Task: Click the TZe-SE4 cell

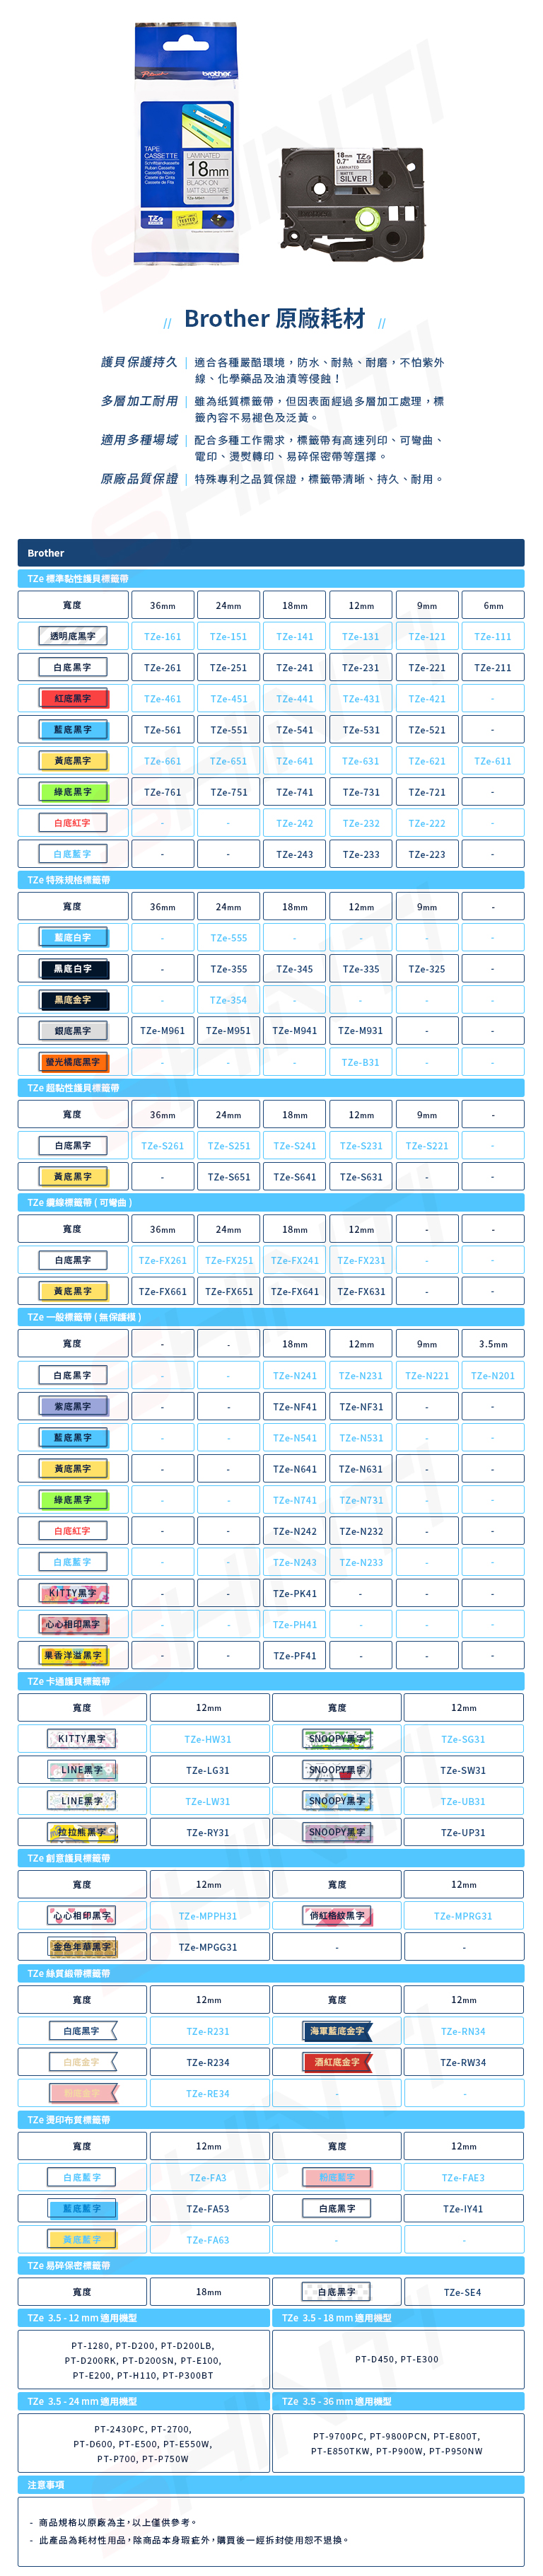Action: pyautogui.click(x=463, y=2293)
